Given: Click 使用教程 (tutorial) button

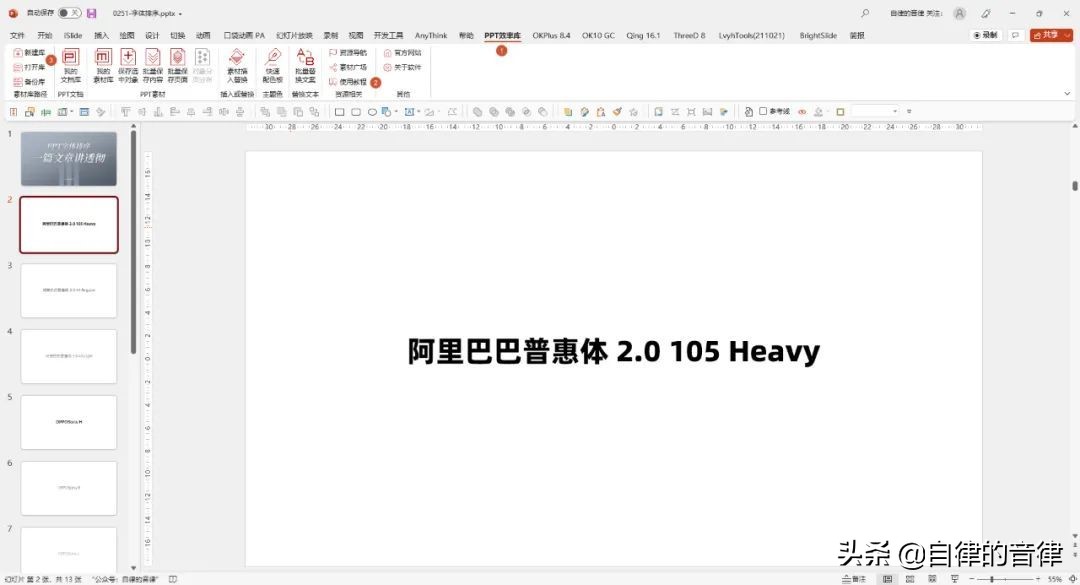Looking at the screenshot, I should pos(348,82).
